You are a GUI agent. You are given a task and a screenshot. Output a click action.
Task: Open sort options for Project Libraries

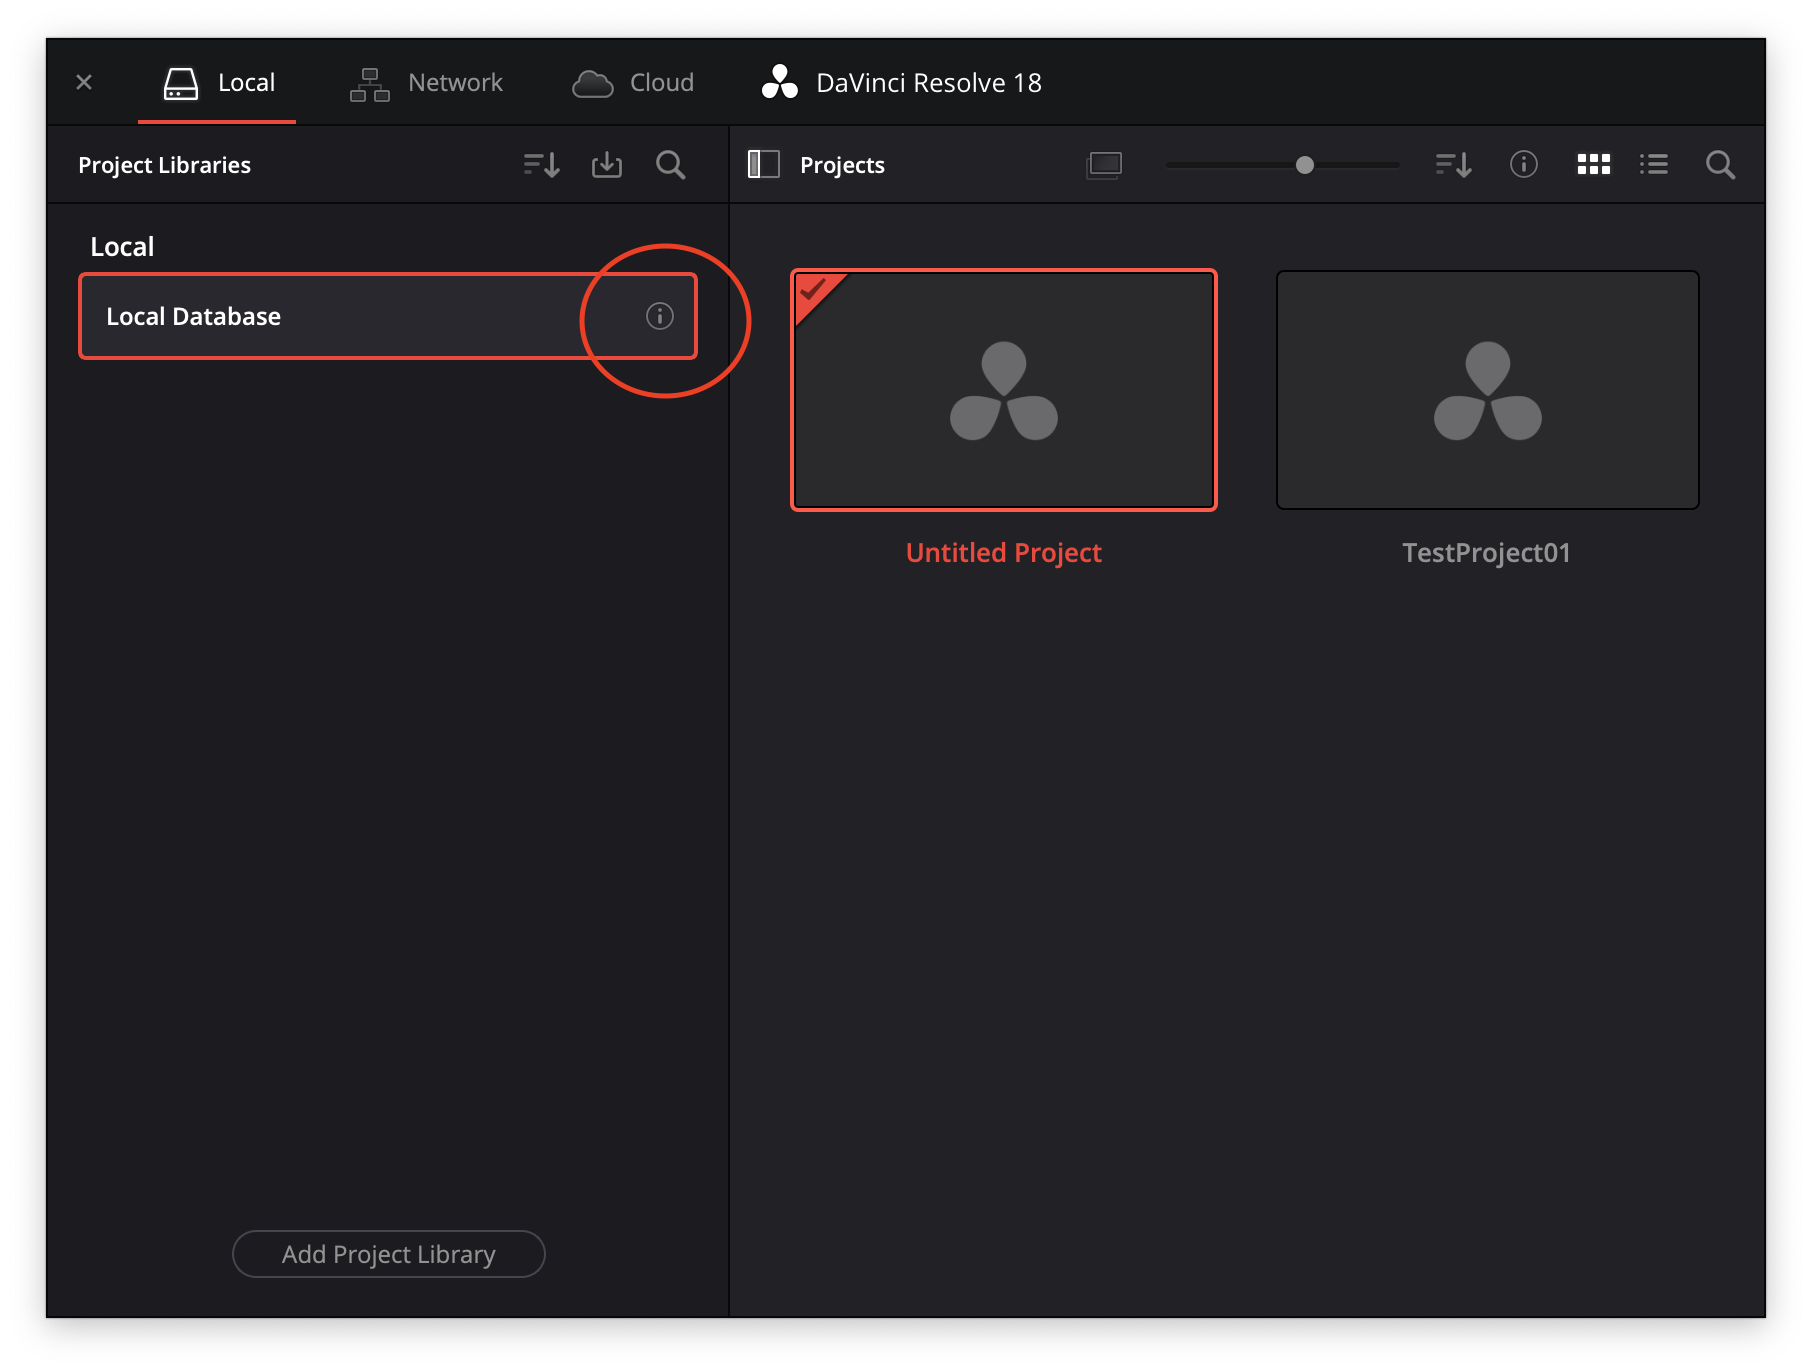(541, 165)
